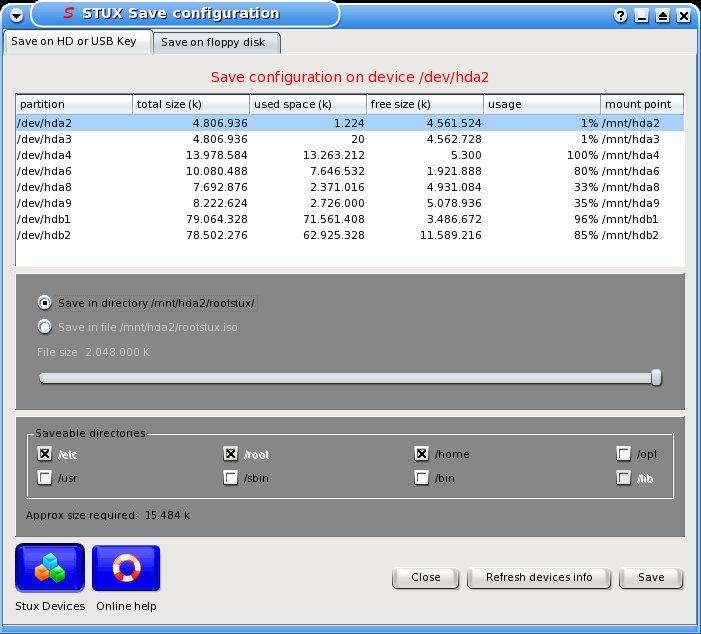The width and height of the screenshot is (701, 634).
Task: Sort by mount point column header
Action: tap(642, 104)
